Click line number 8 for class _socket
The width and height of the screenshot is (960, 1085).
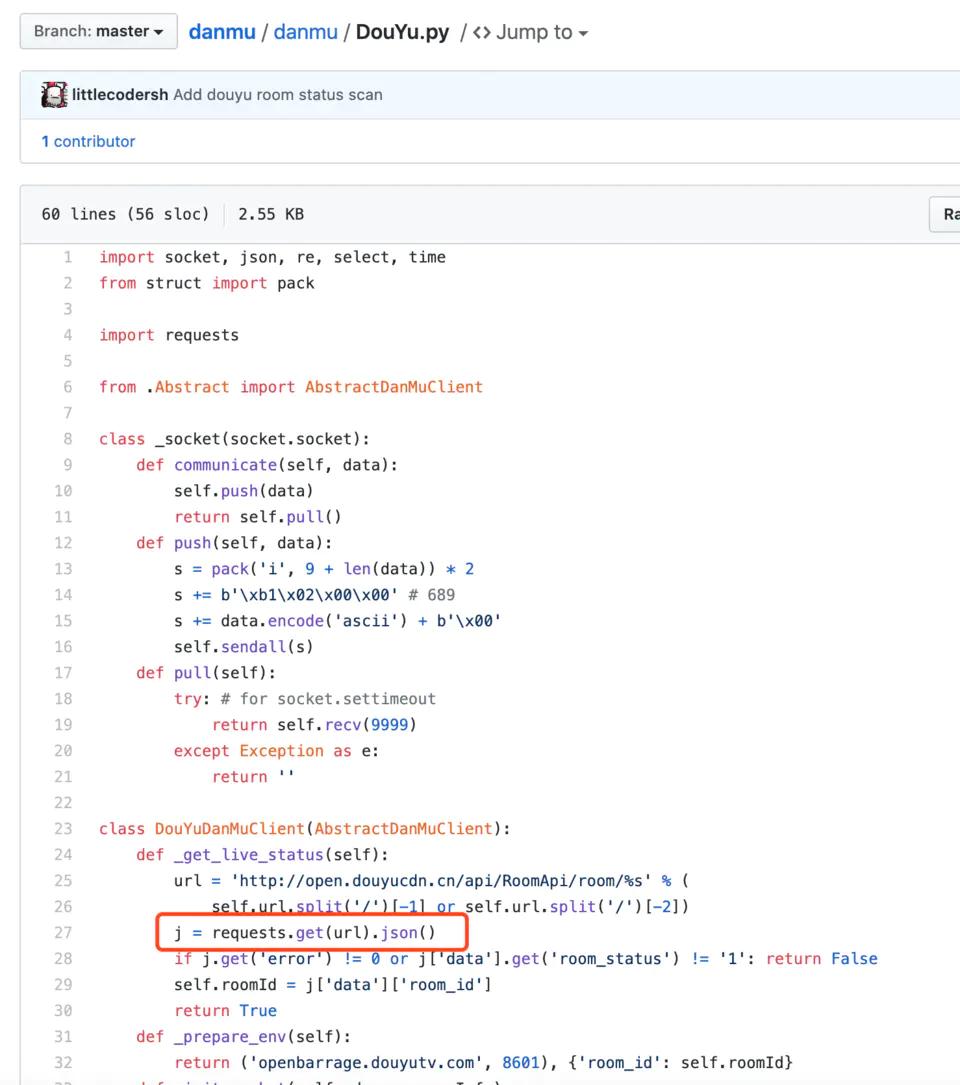[68, 439]
